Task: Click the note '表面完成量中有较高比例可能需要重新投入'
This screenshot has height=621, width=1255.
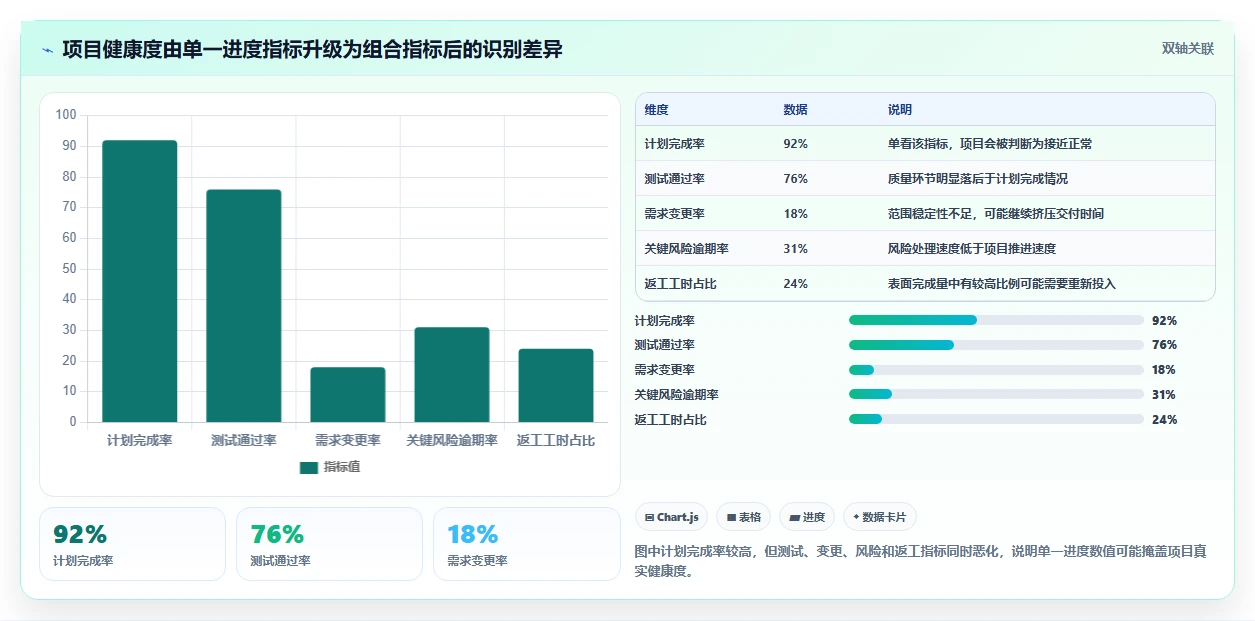Action: (1002, 284)
